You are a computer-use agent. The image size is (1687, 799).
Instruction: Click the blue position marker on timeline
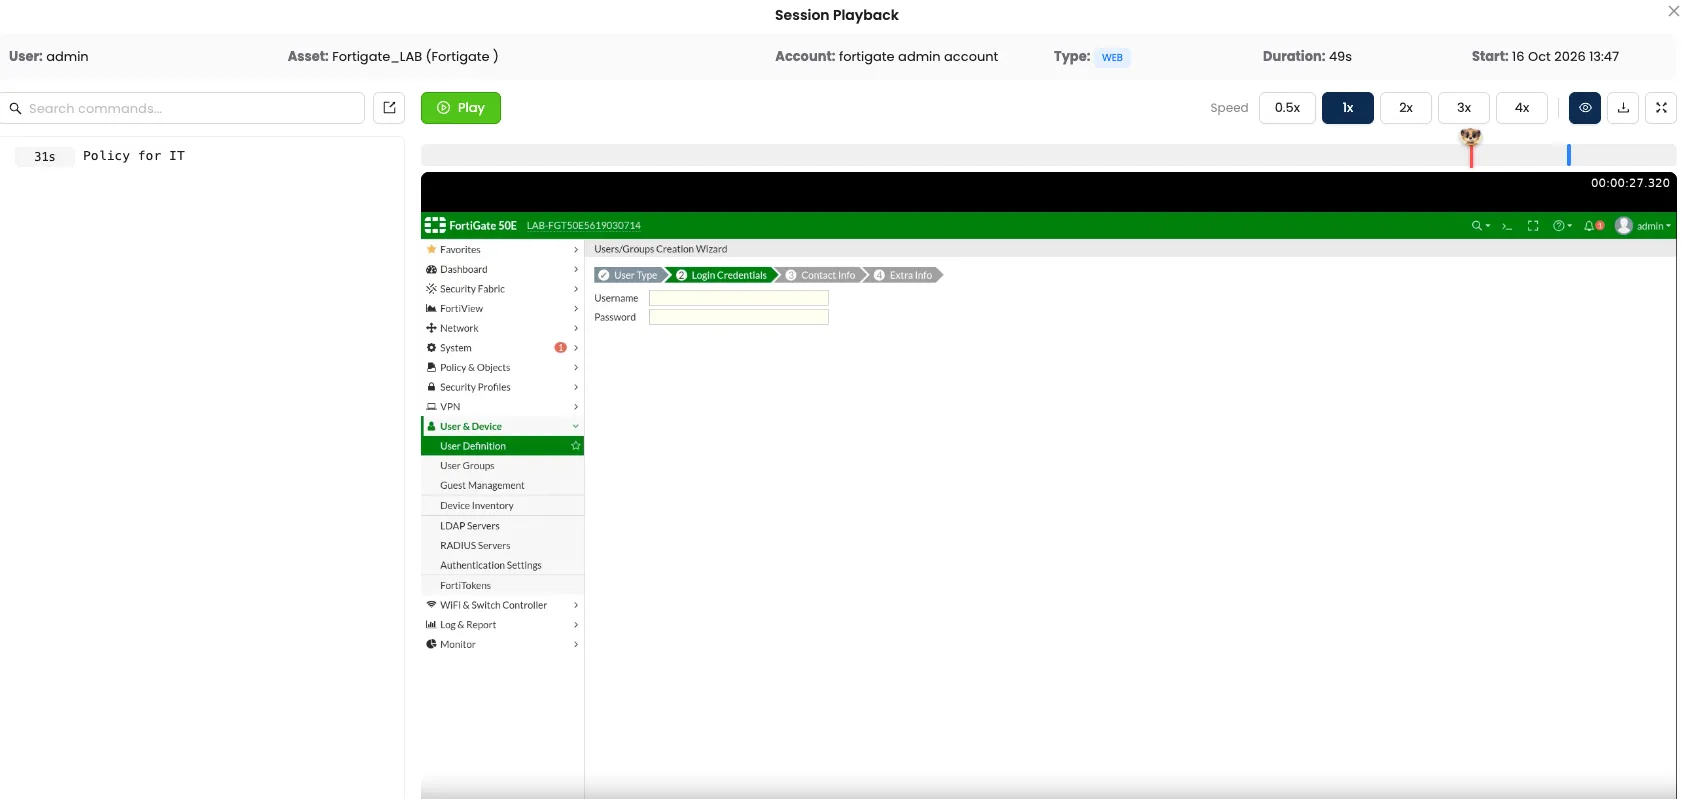pos(1568,155)
